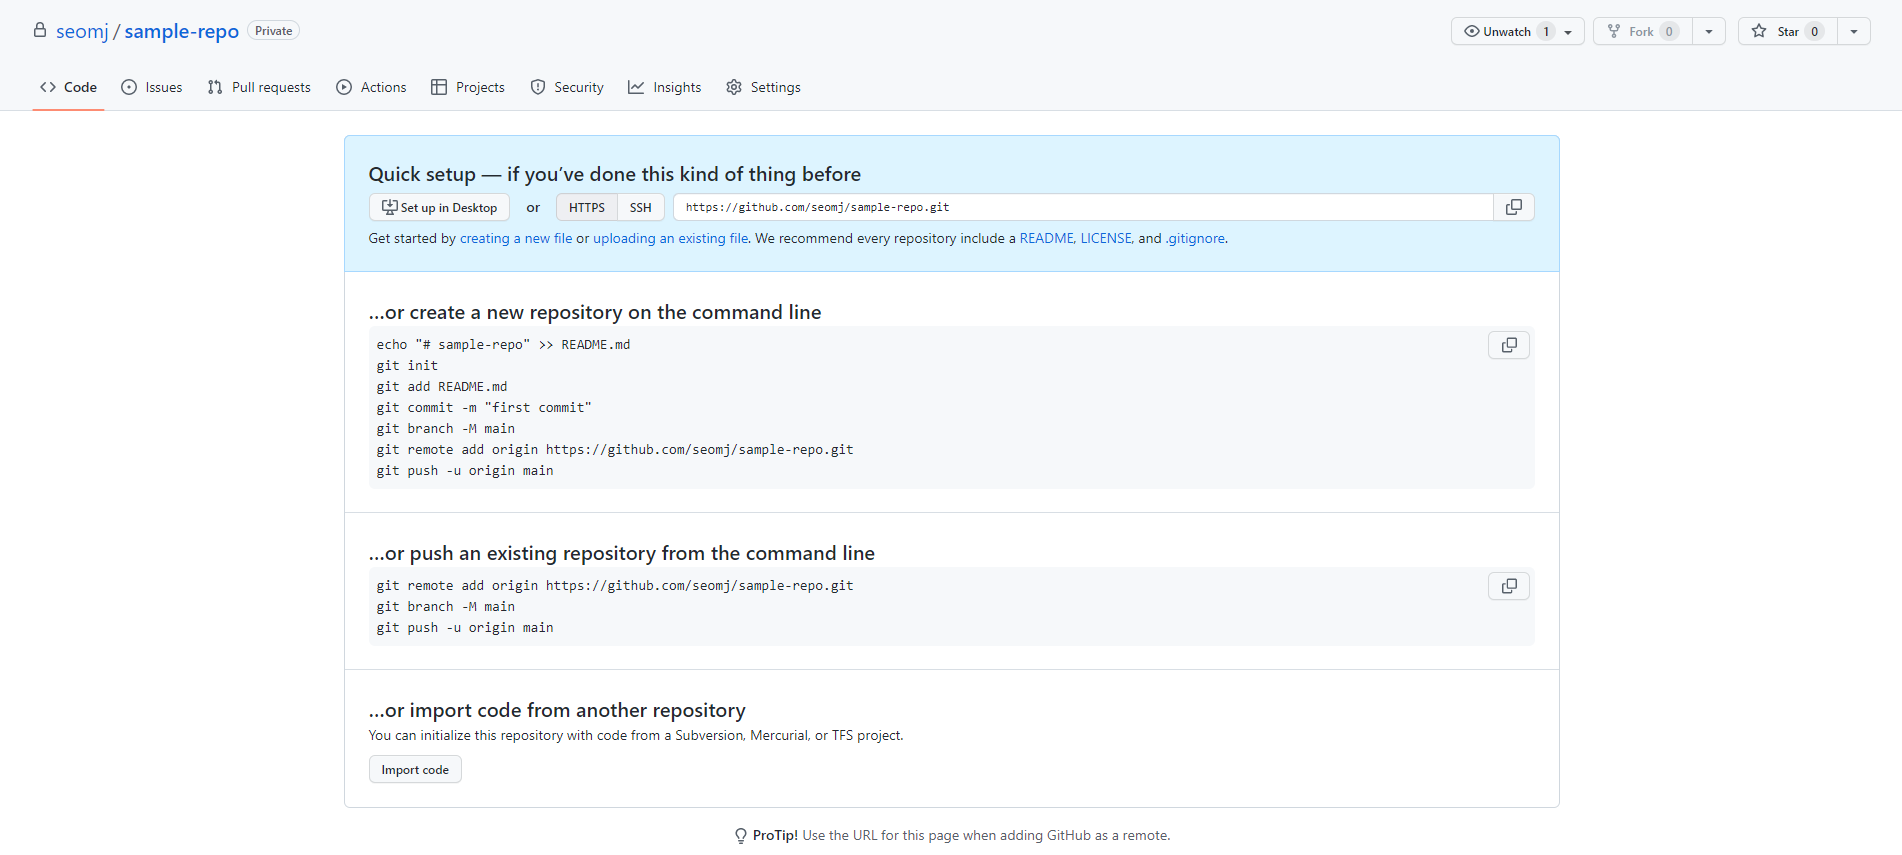This screenshot has height=855, width=1902.
Task: Click the Quick setup heading
Action: pyautogui.click(x=615, y=174)
